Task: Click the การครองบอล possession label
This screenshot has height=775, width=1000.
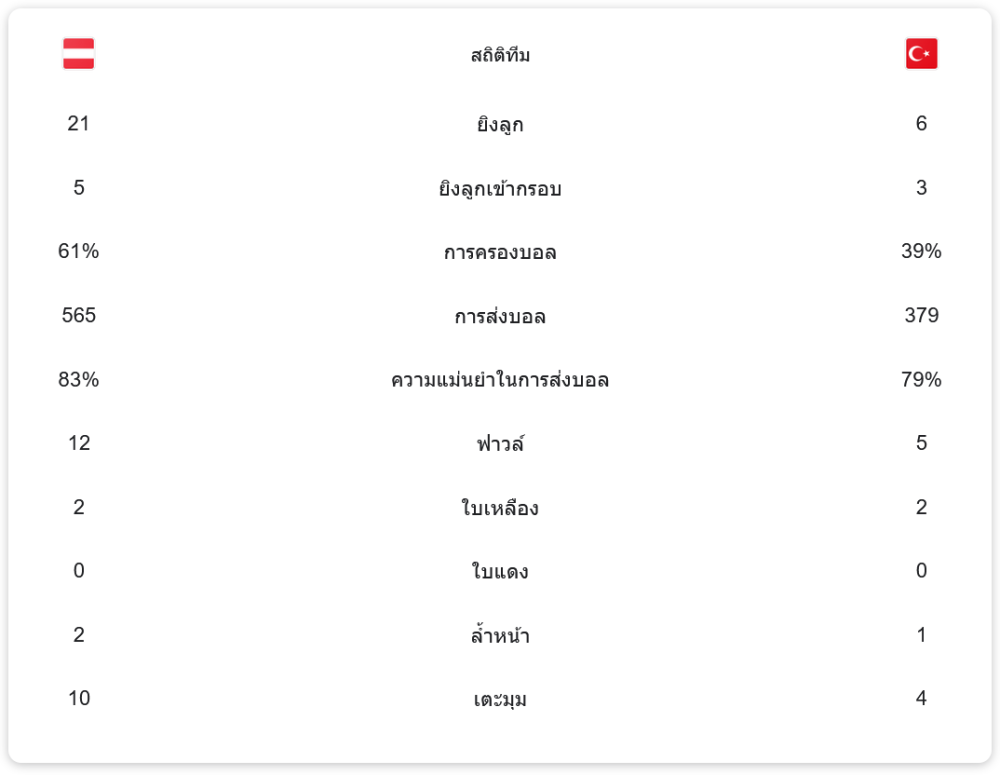Action: tap(500, 252)
